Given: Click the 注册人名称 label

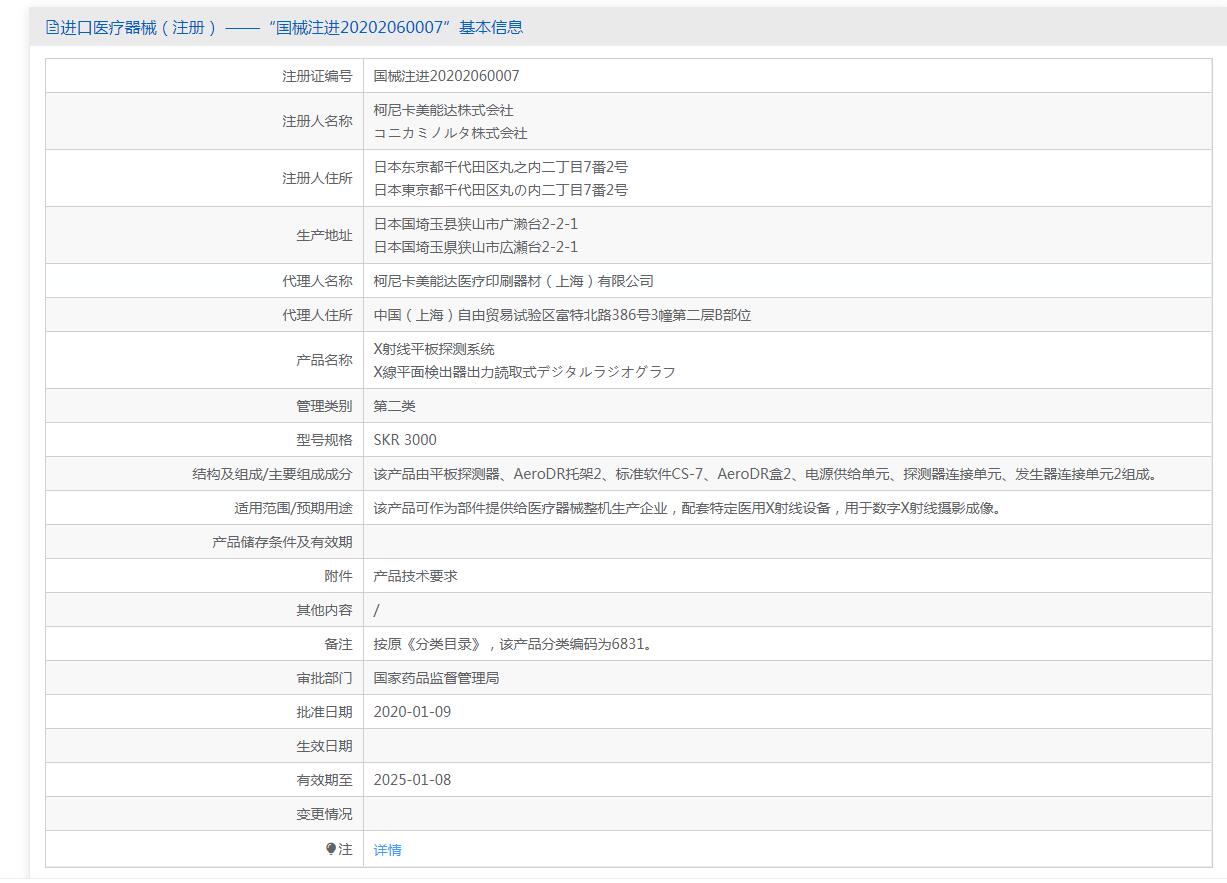Looking at the screenshot, I should point(317,121).
